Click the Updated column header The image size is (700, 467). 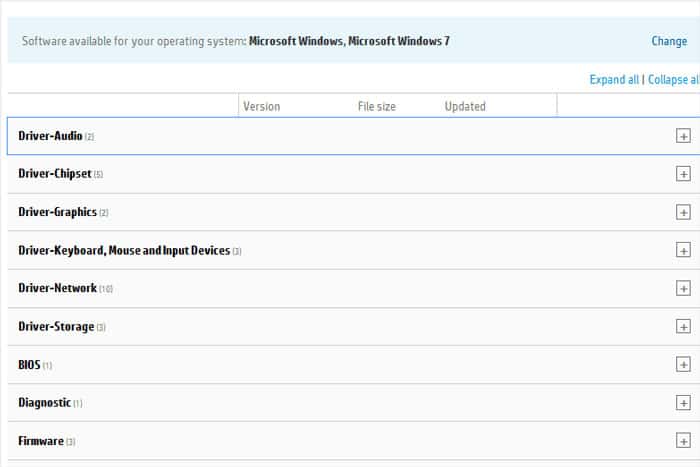pos(465,106)
